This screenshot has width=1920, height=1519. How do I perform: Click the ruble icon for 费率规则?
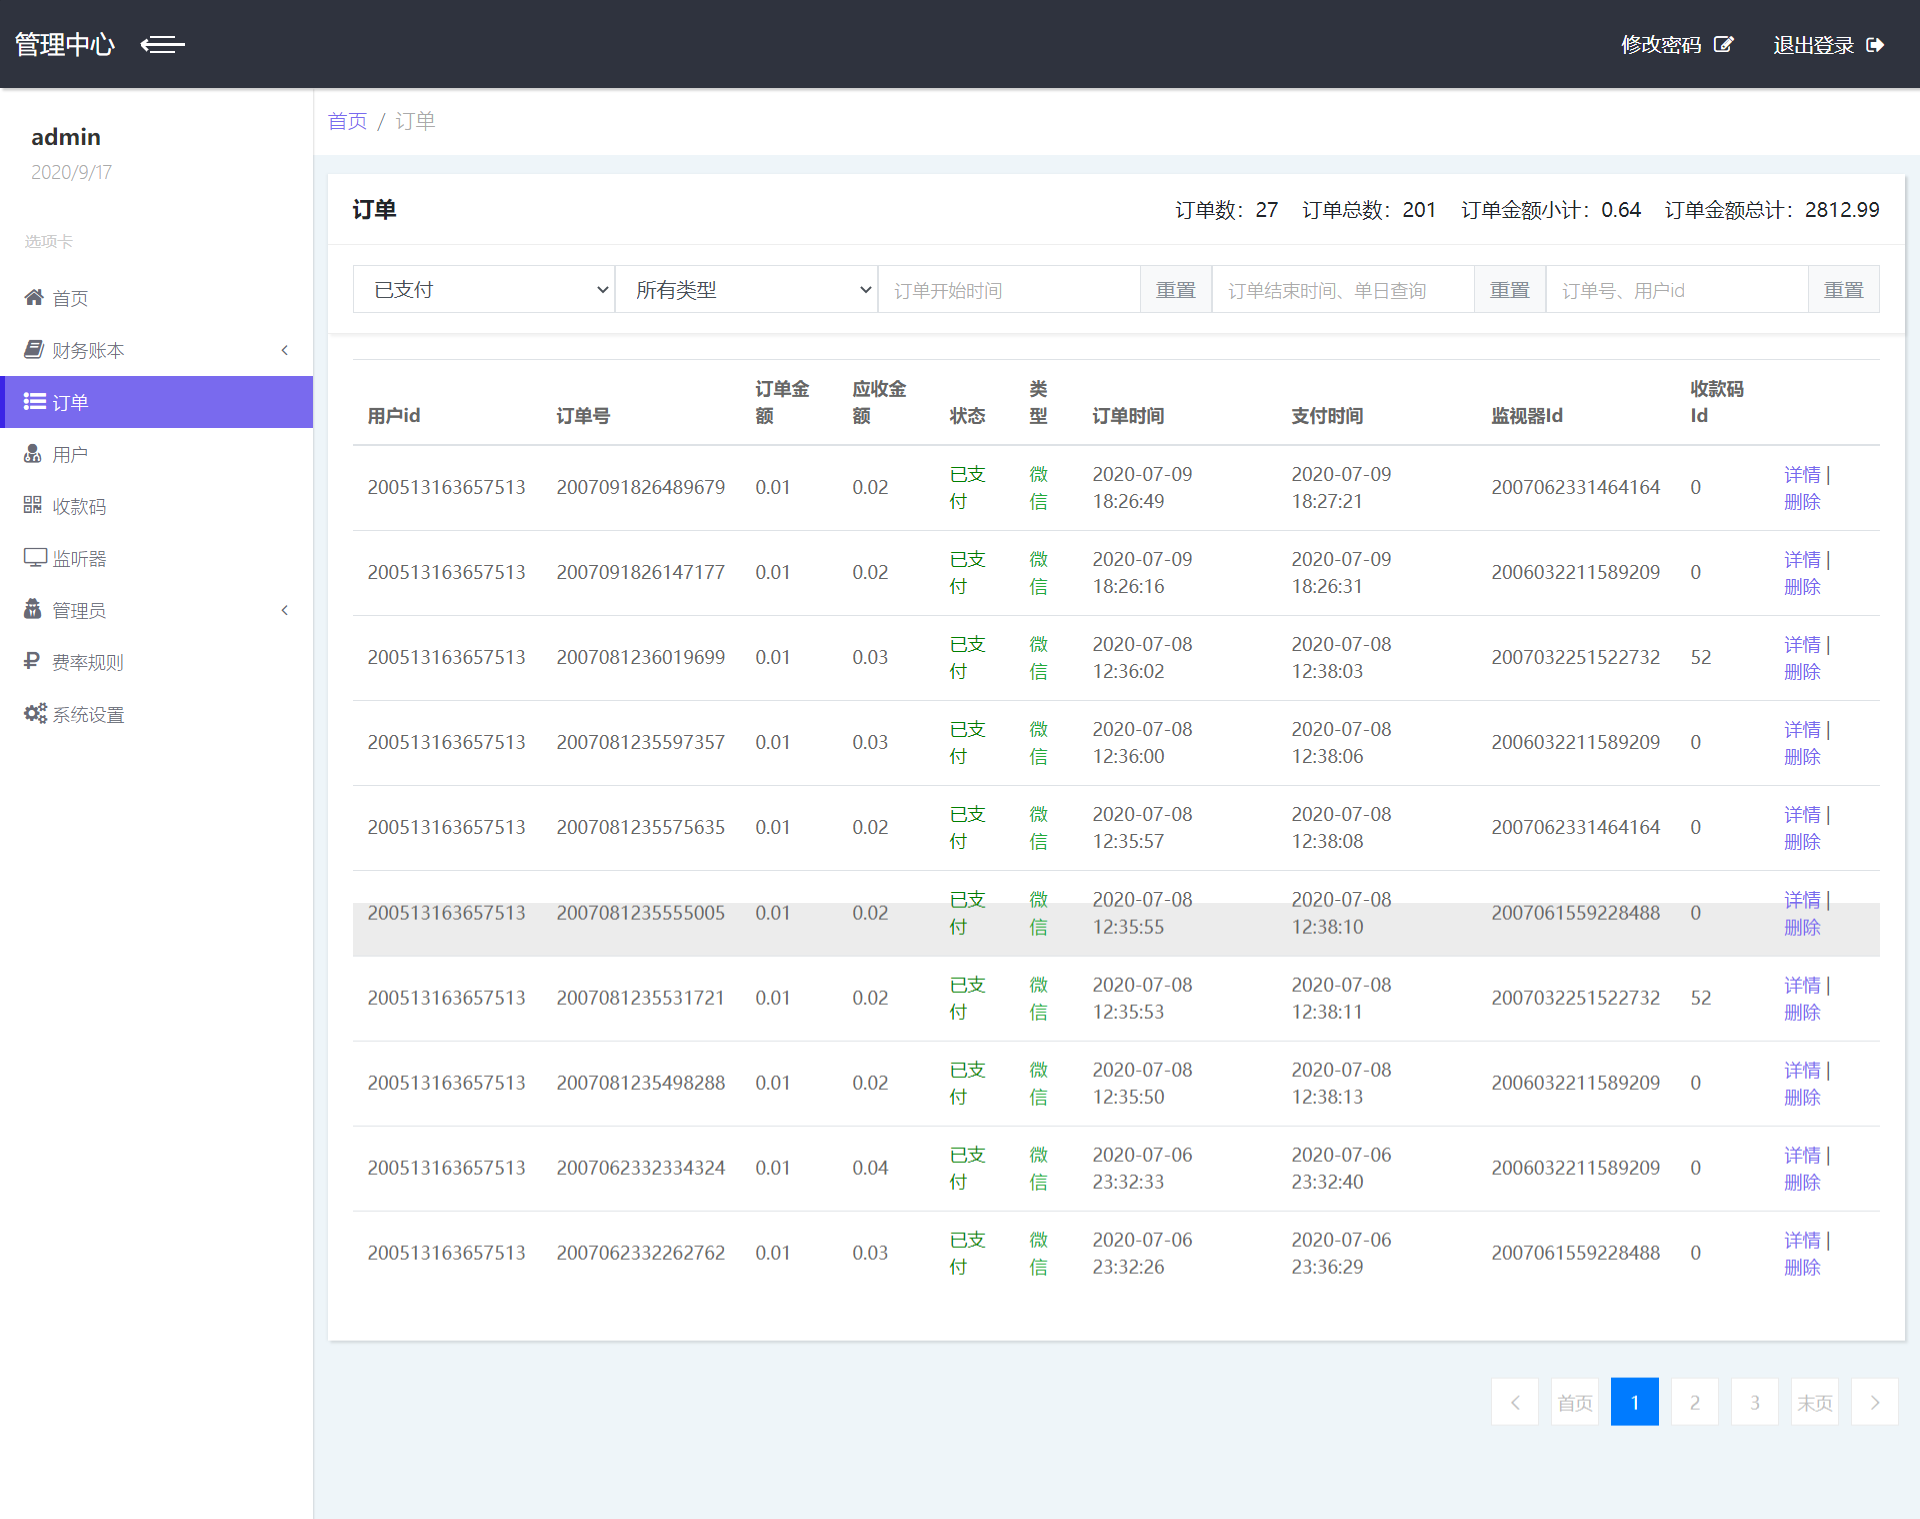[x=32, y=661]
